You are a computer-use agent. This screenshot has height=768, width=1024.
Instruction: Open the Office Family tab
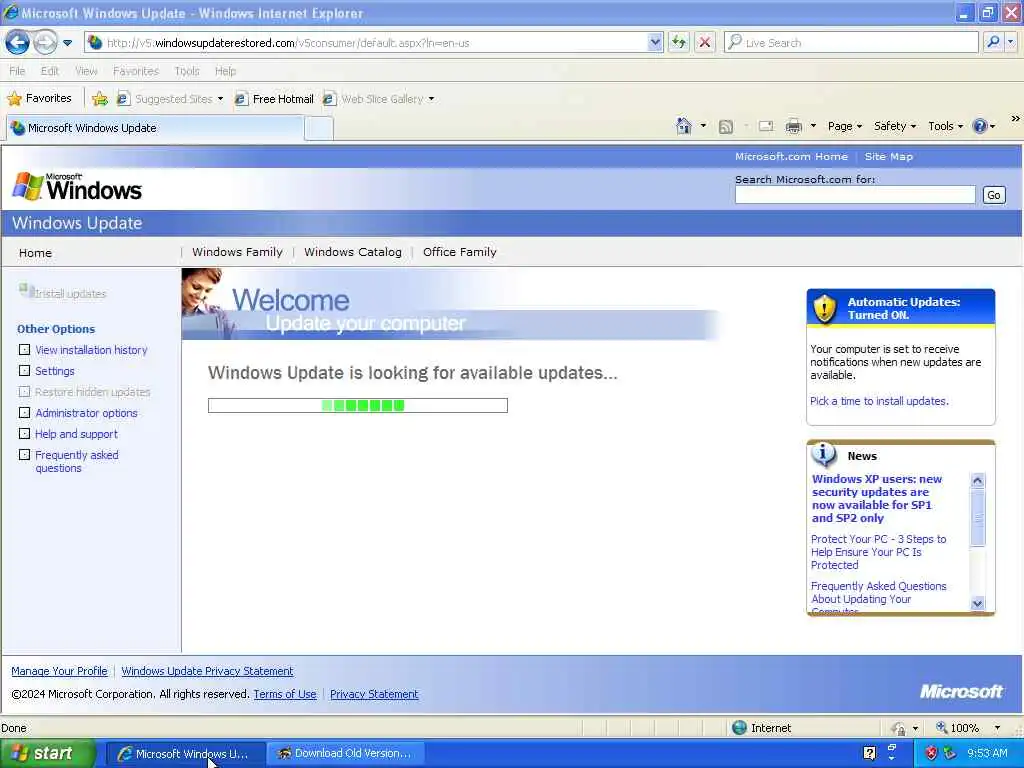459,252
